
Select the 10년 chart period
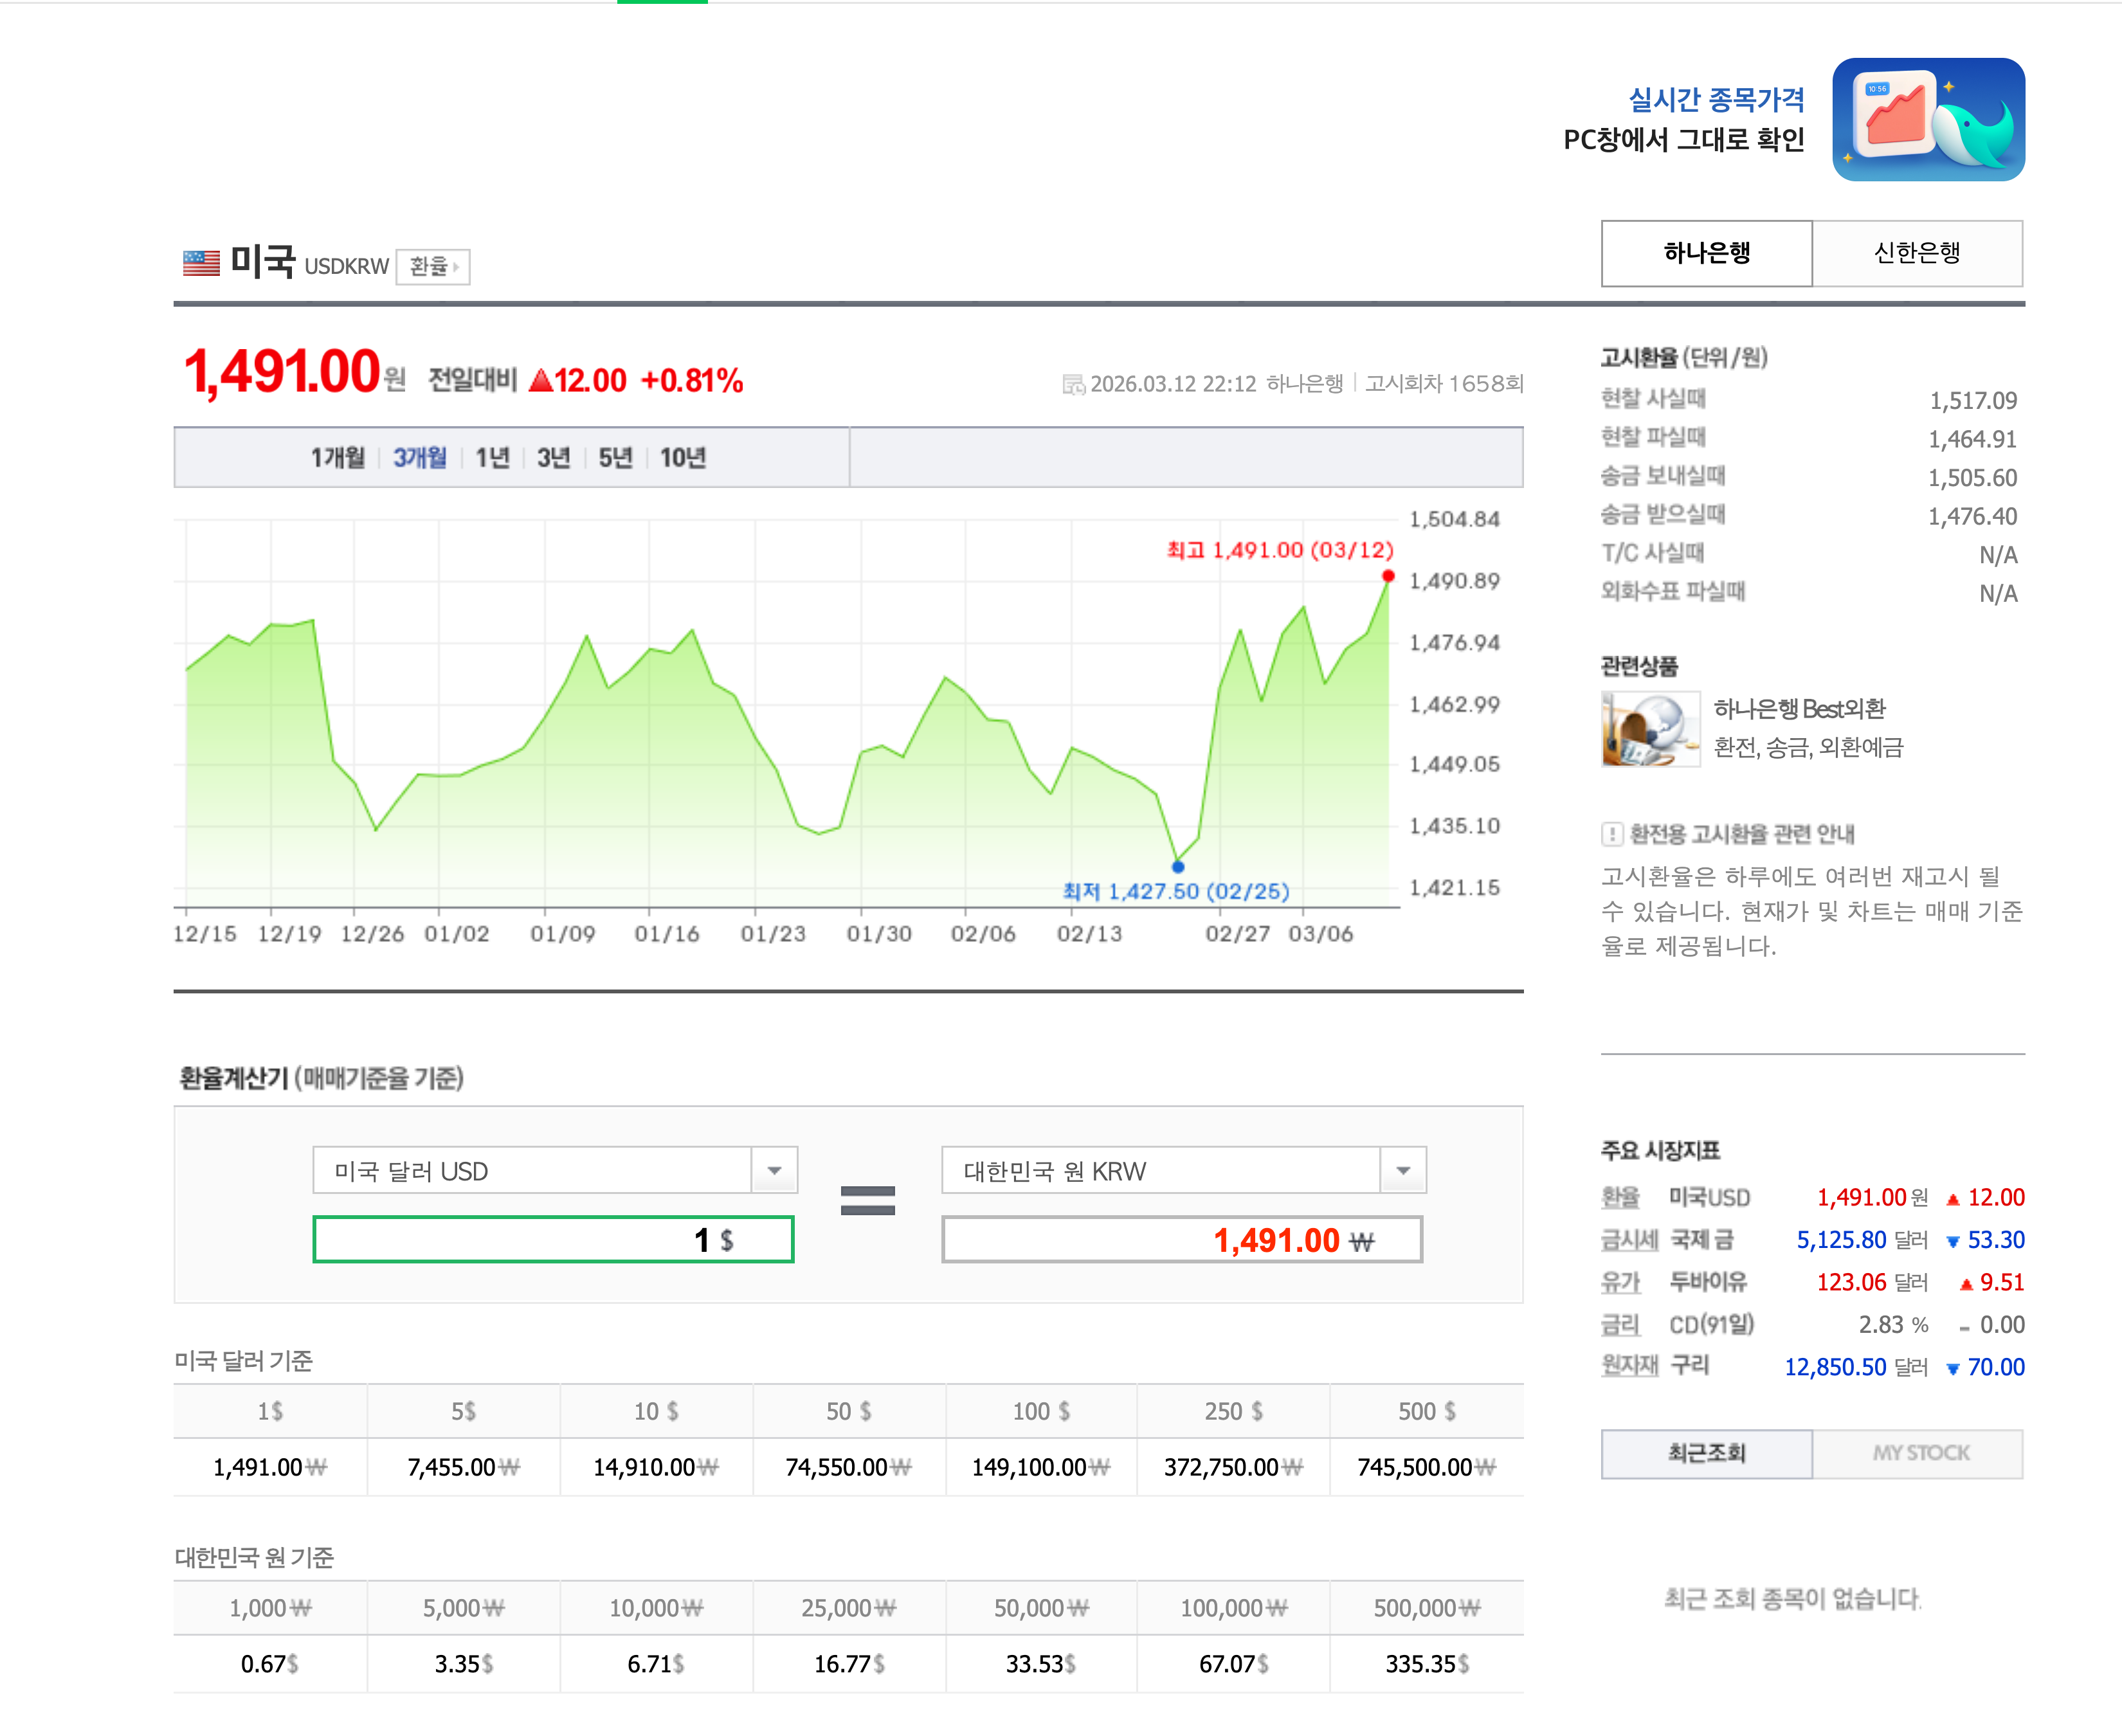click(x=684, y=457)
